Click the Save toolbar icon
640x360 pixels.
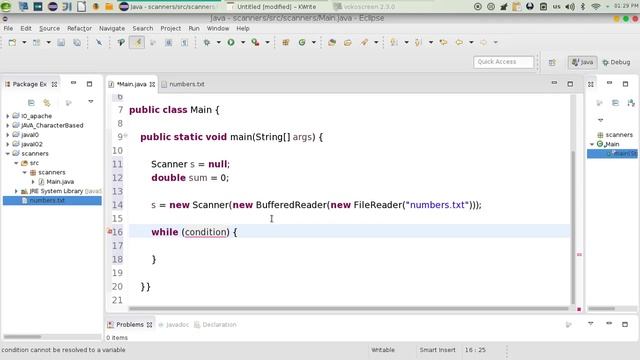pos(61,42)
